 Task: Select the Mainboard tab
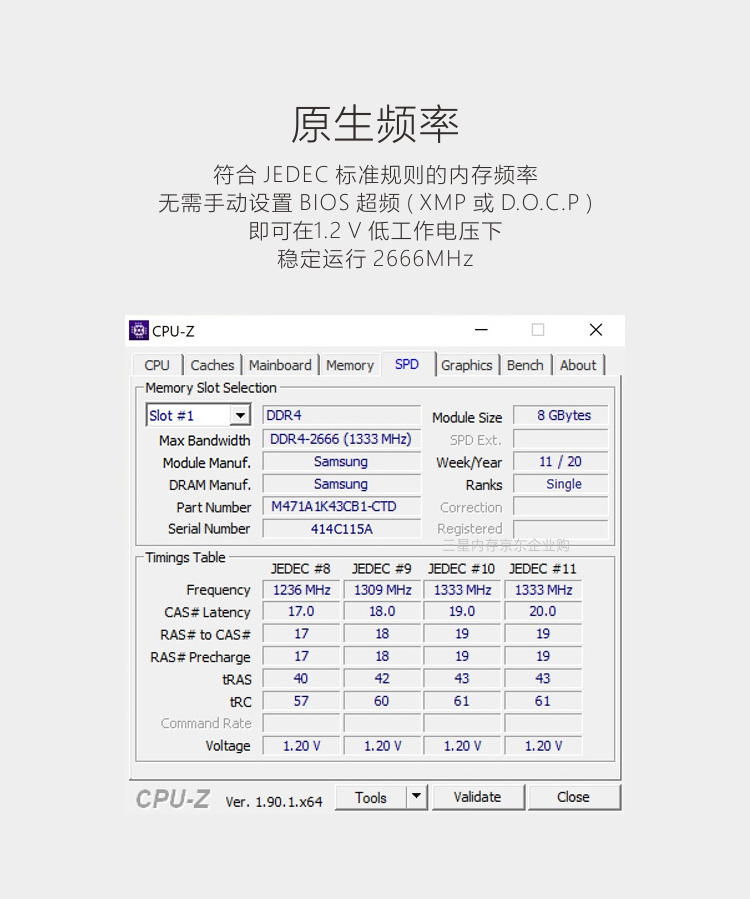(x=280, y=365)
